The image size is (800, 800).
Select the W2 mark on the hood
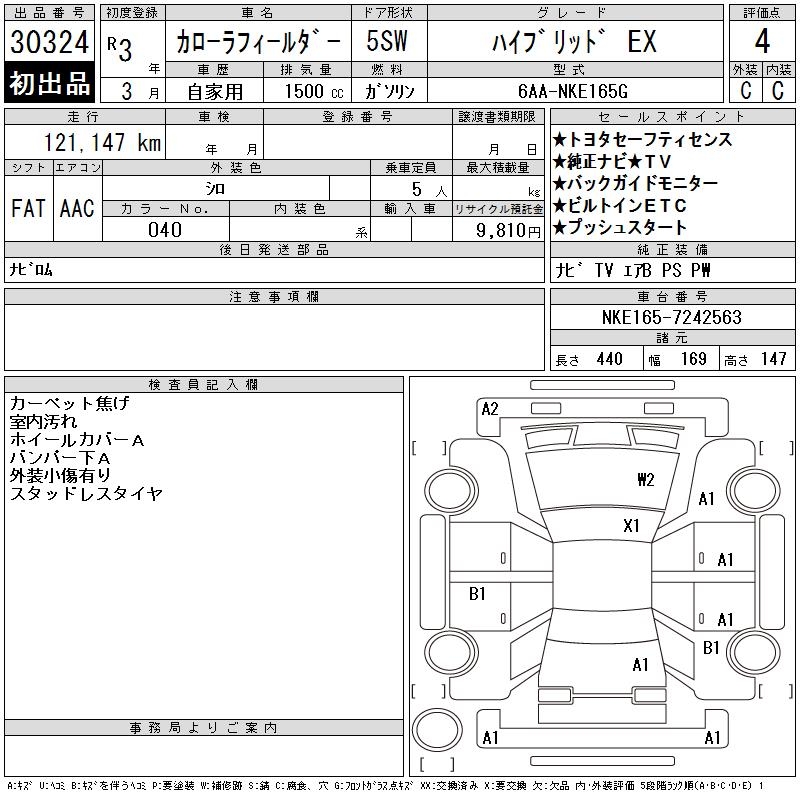click(x=645, y=479)
